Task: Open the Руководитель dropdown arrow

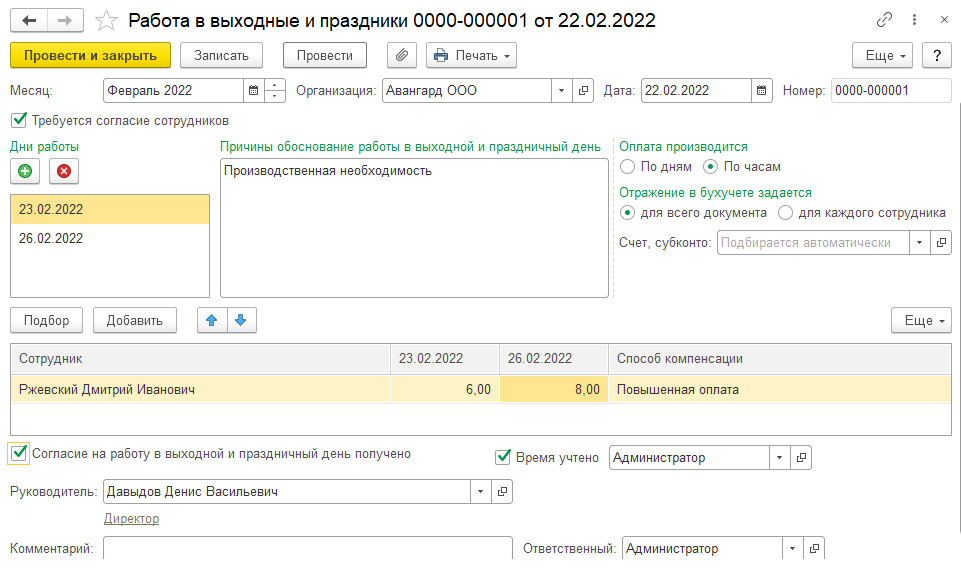Action: [480, 492]
